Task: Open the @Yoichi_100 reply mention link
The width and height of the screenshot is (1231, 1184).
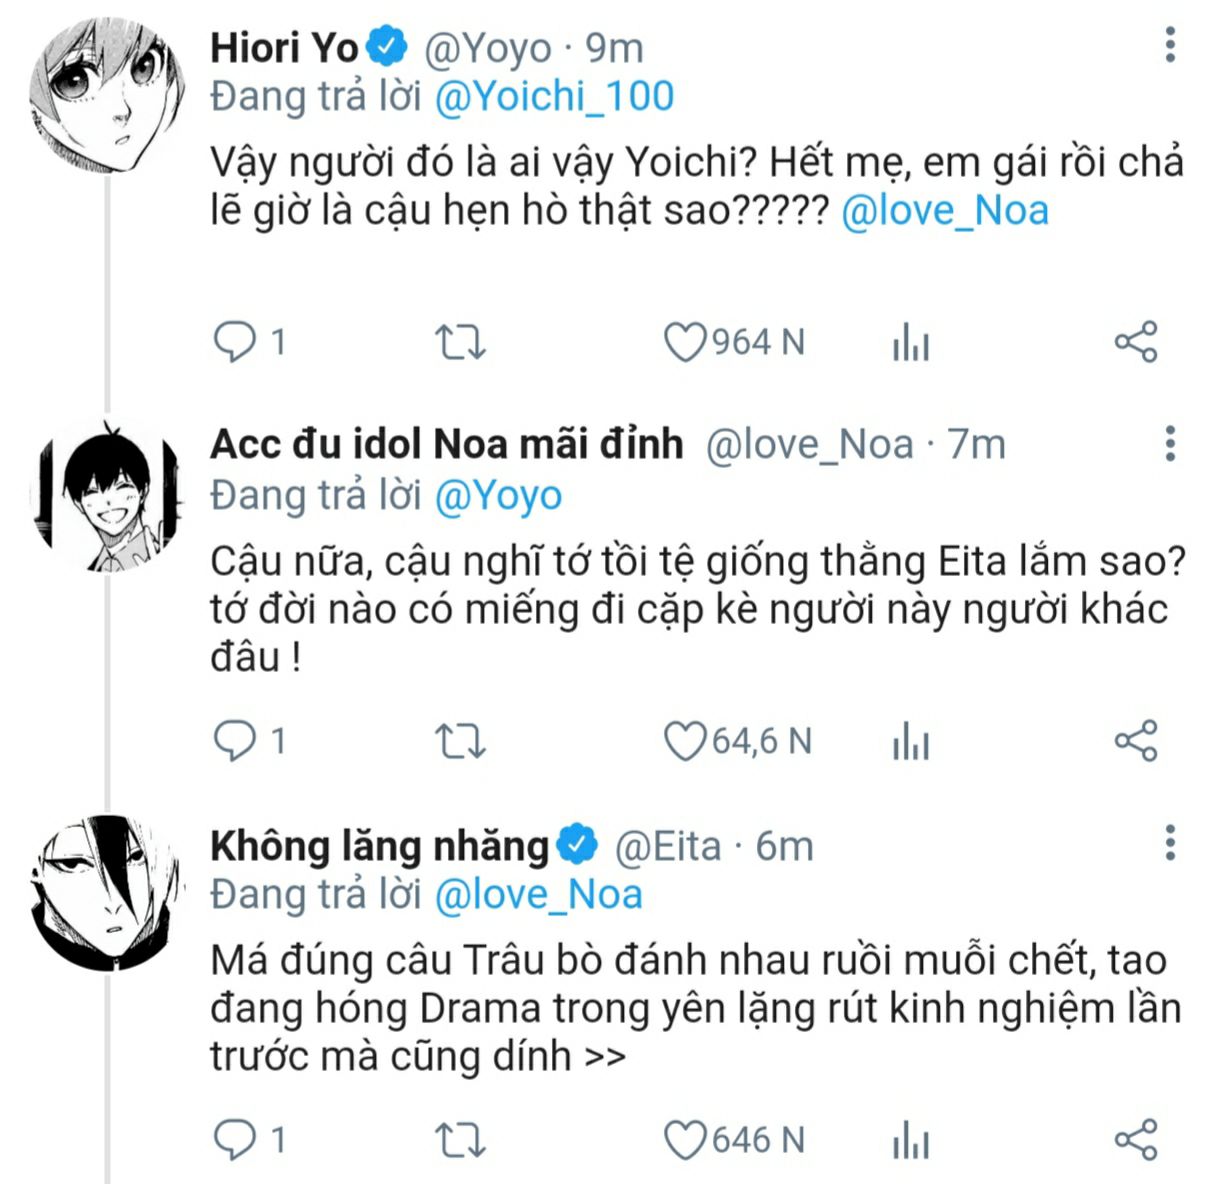Action: (x=554, y=96)
